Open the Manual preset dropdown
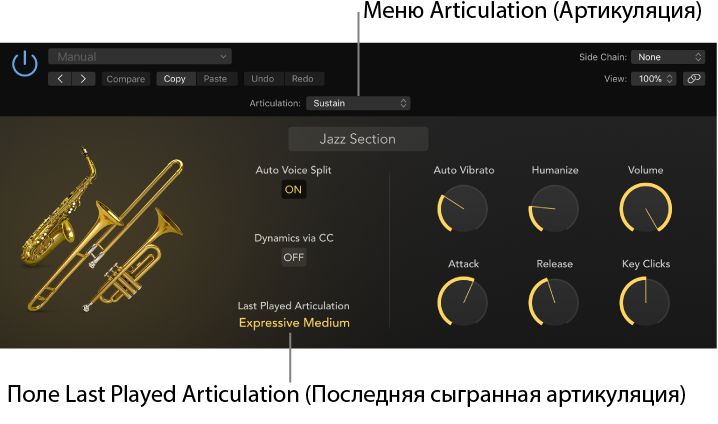Screen dimensions: 718x424 [140, 57]
